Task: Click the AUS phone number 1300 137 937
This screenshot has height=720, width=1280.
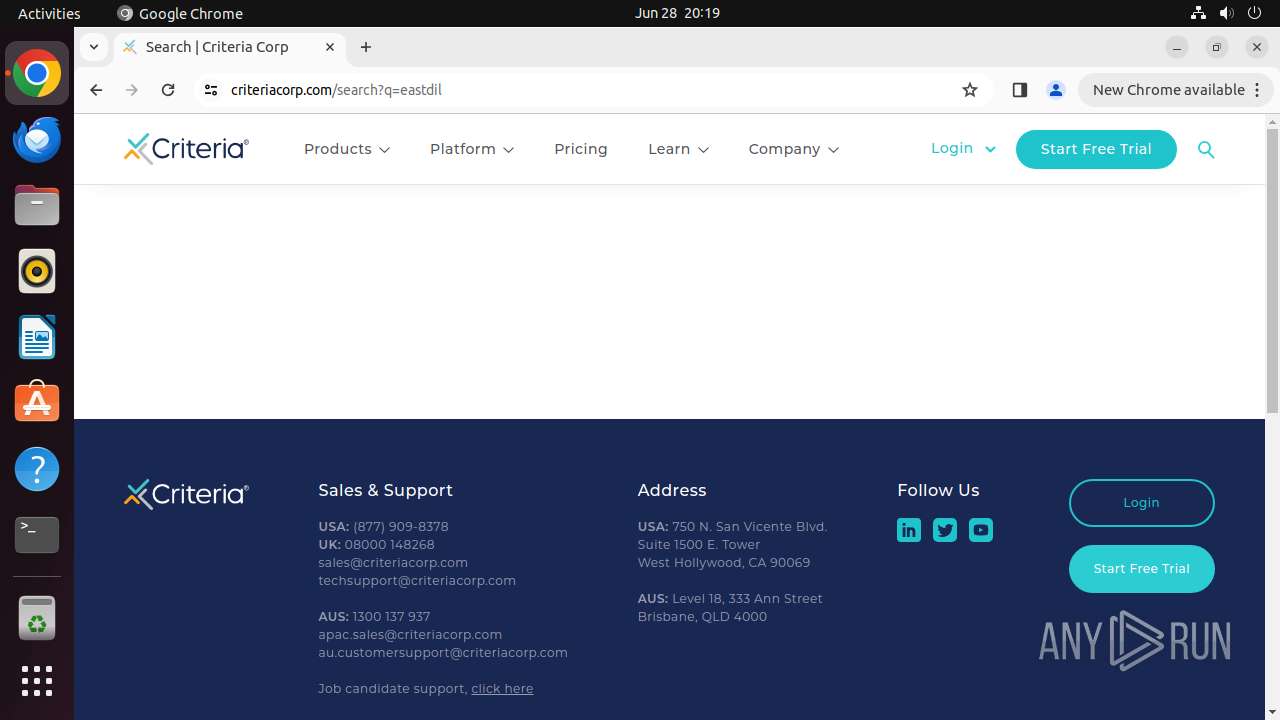Action: [x=391, y=617]
